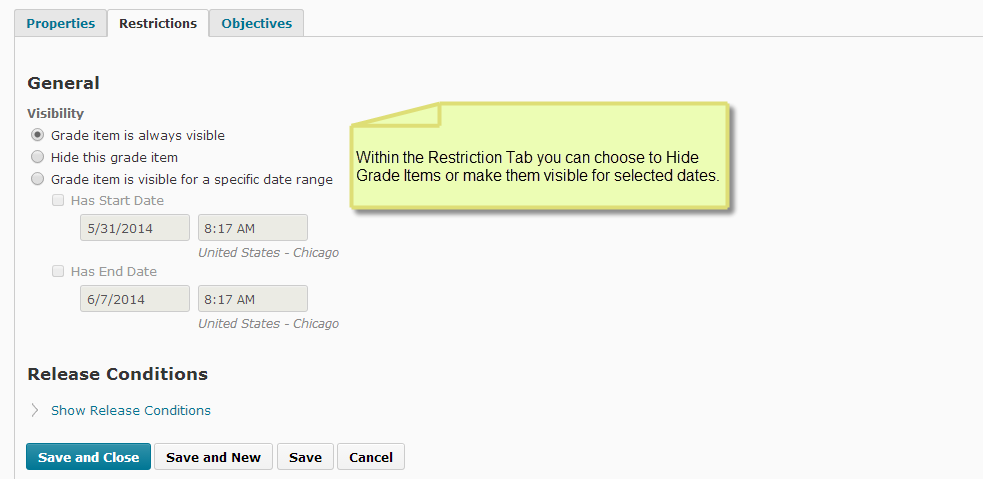Image resolution: width=983 pixels, height=479 pixels.
Task: Click the yellow Restriction Tab tooltip note
Action: pyautogui.click(x=540, y=166)
